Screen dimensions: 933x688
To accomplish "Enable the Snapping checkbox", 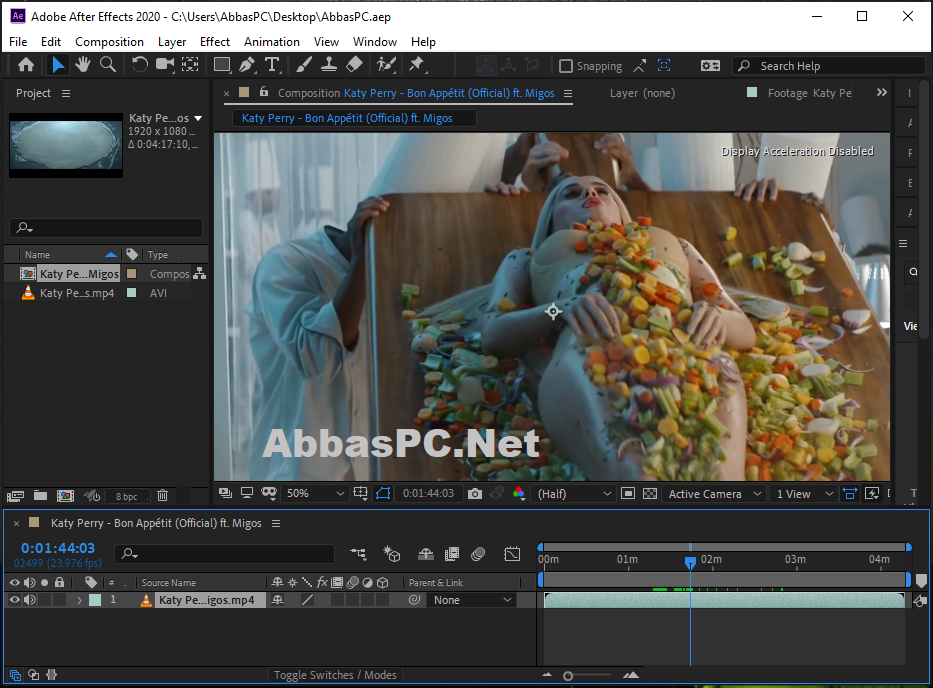I will click(x=566, y=66).
